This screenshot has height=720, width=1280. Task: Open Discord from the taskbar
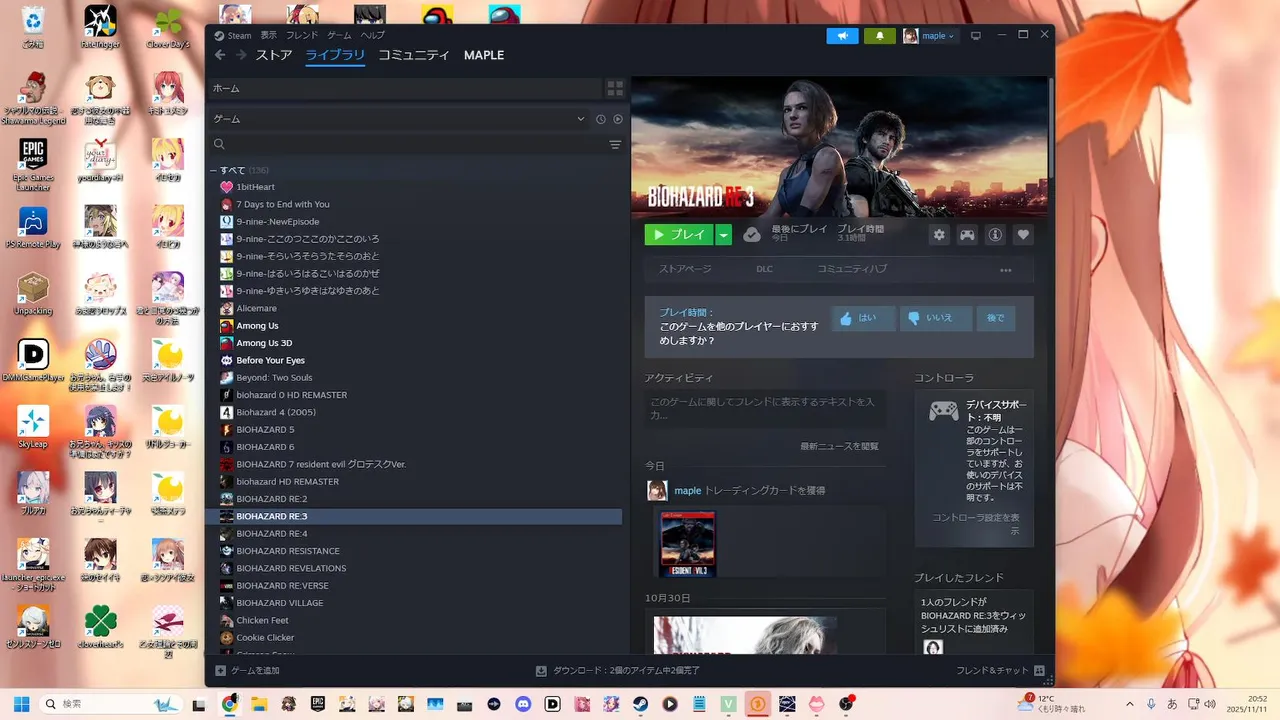coord(522,704)
